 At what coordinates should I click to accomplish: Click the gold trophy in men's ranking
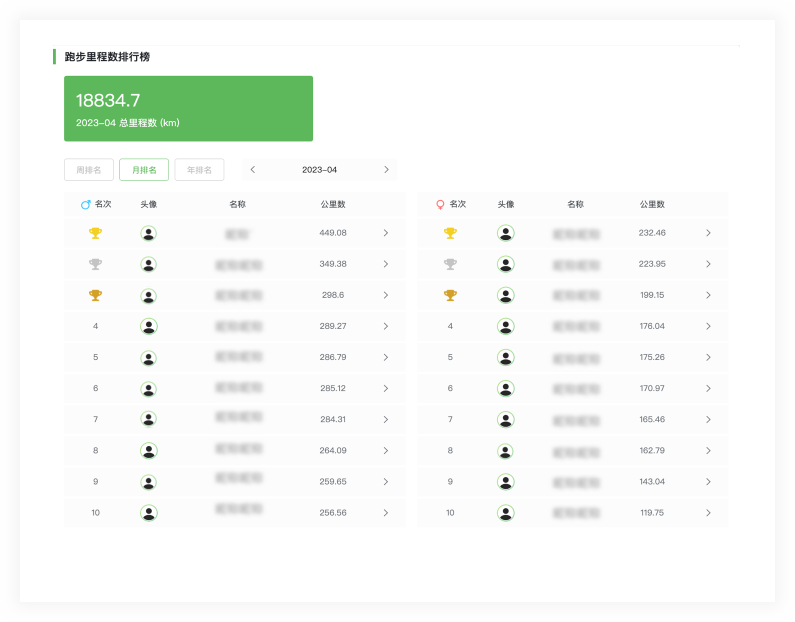(x=95, y=233)
